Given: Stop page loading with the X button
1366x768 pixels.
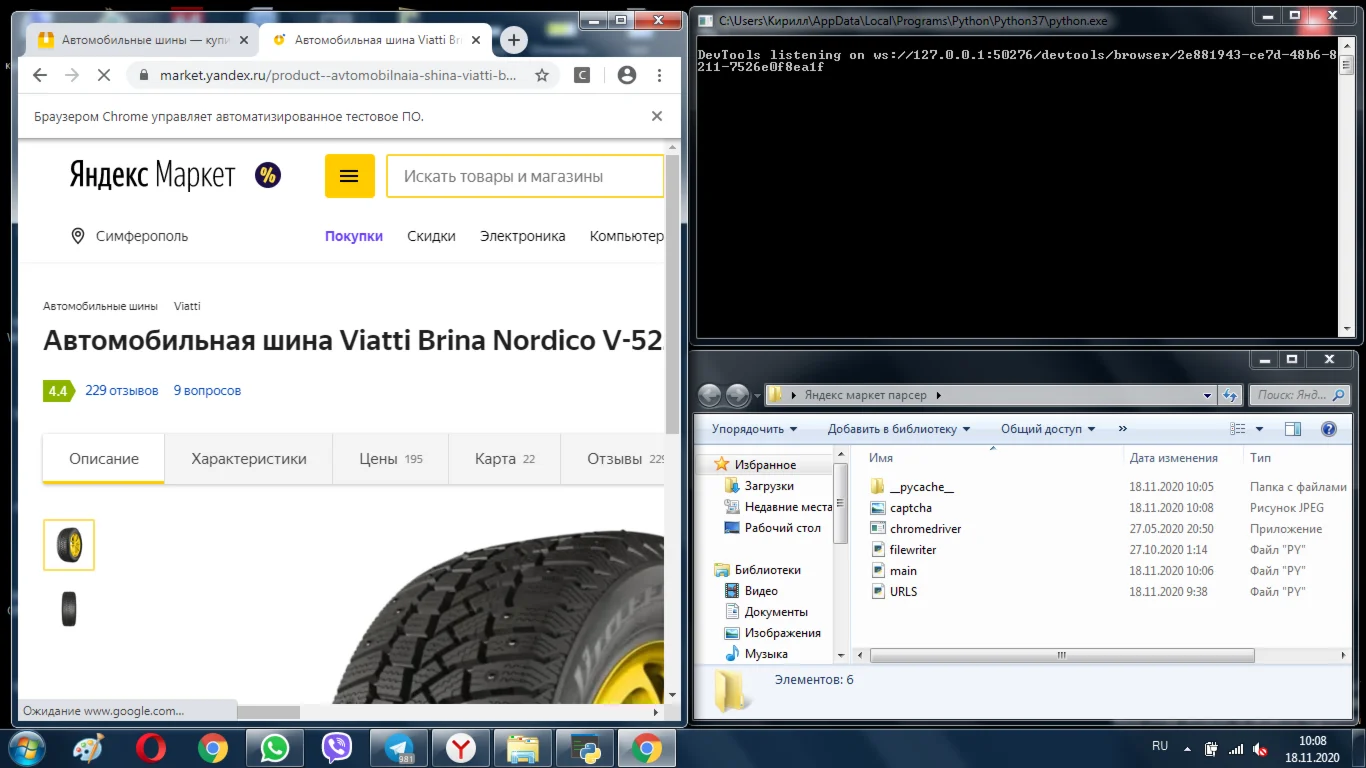Looking at the screenshot, I should [102, 75].
